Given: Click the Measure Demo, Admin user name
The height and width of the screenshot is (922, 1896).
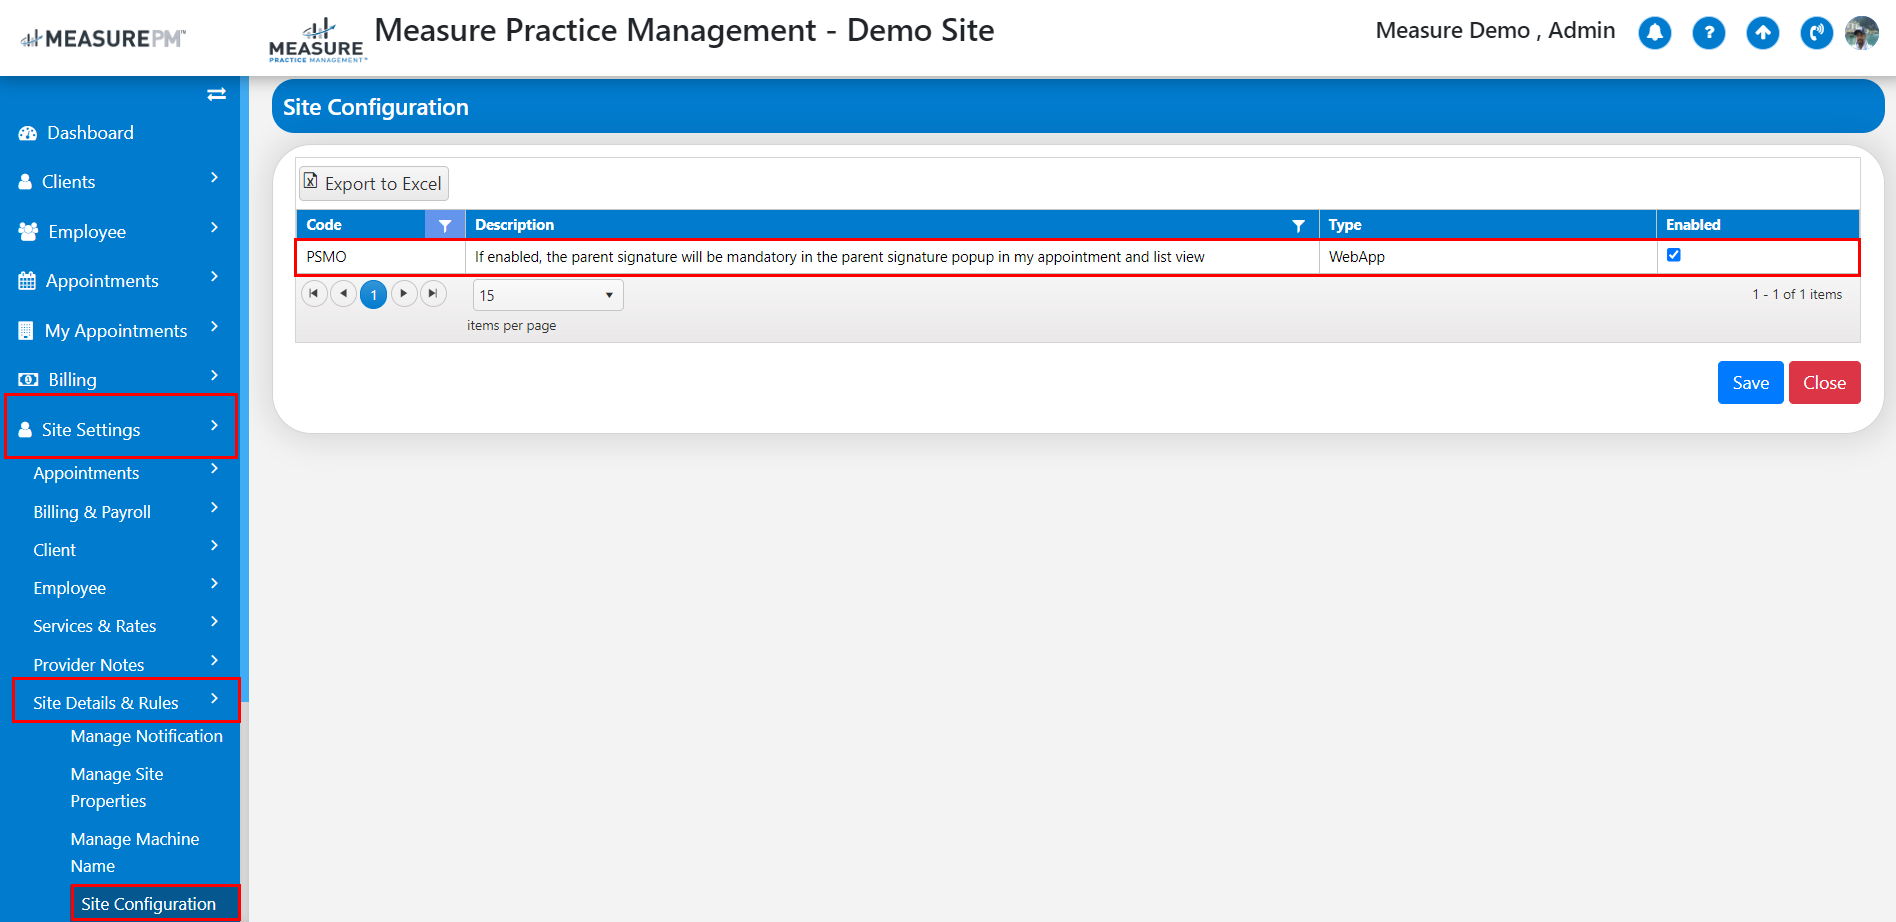Looking at the screenshot, I should pyautogui.click(x=1495, y=31).
